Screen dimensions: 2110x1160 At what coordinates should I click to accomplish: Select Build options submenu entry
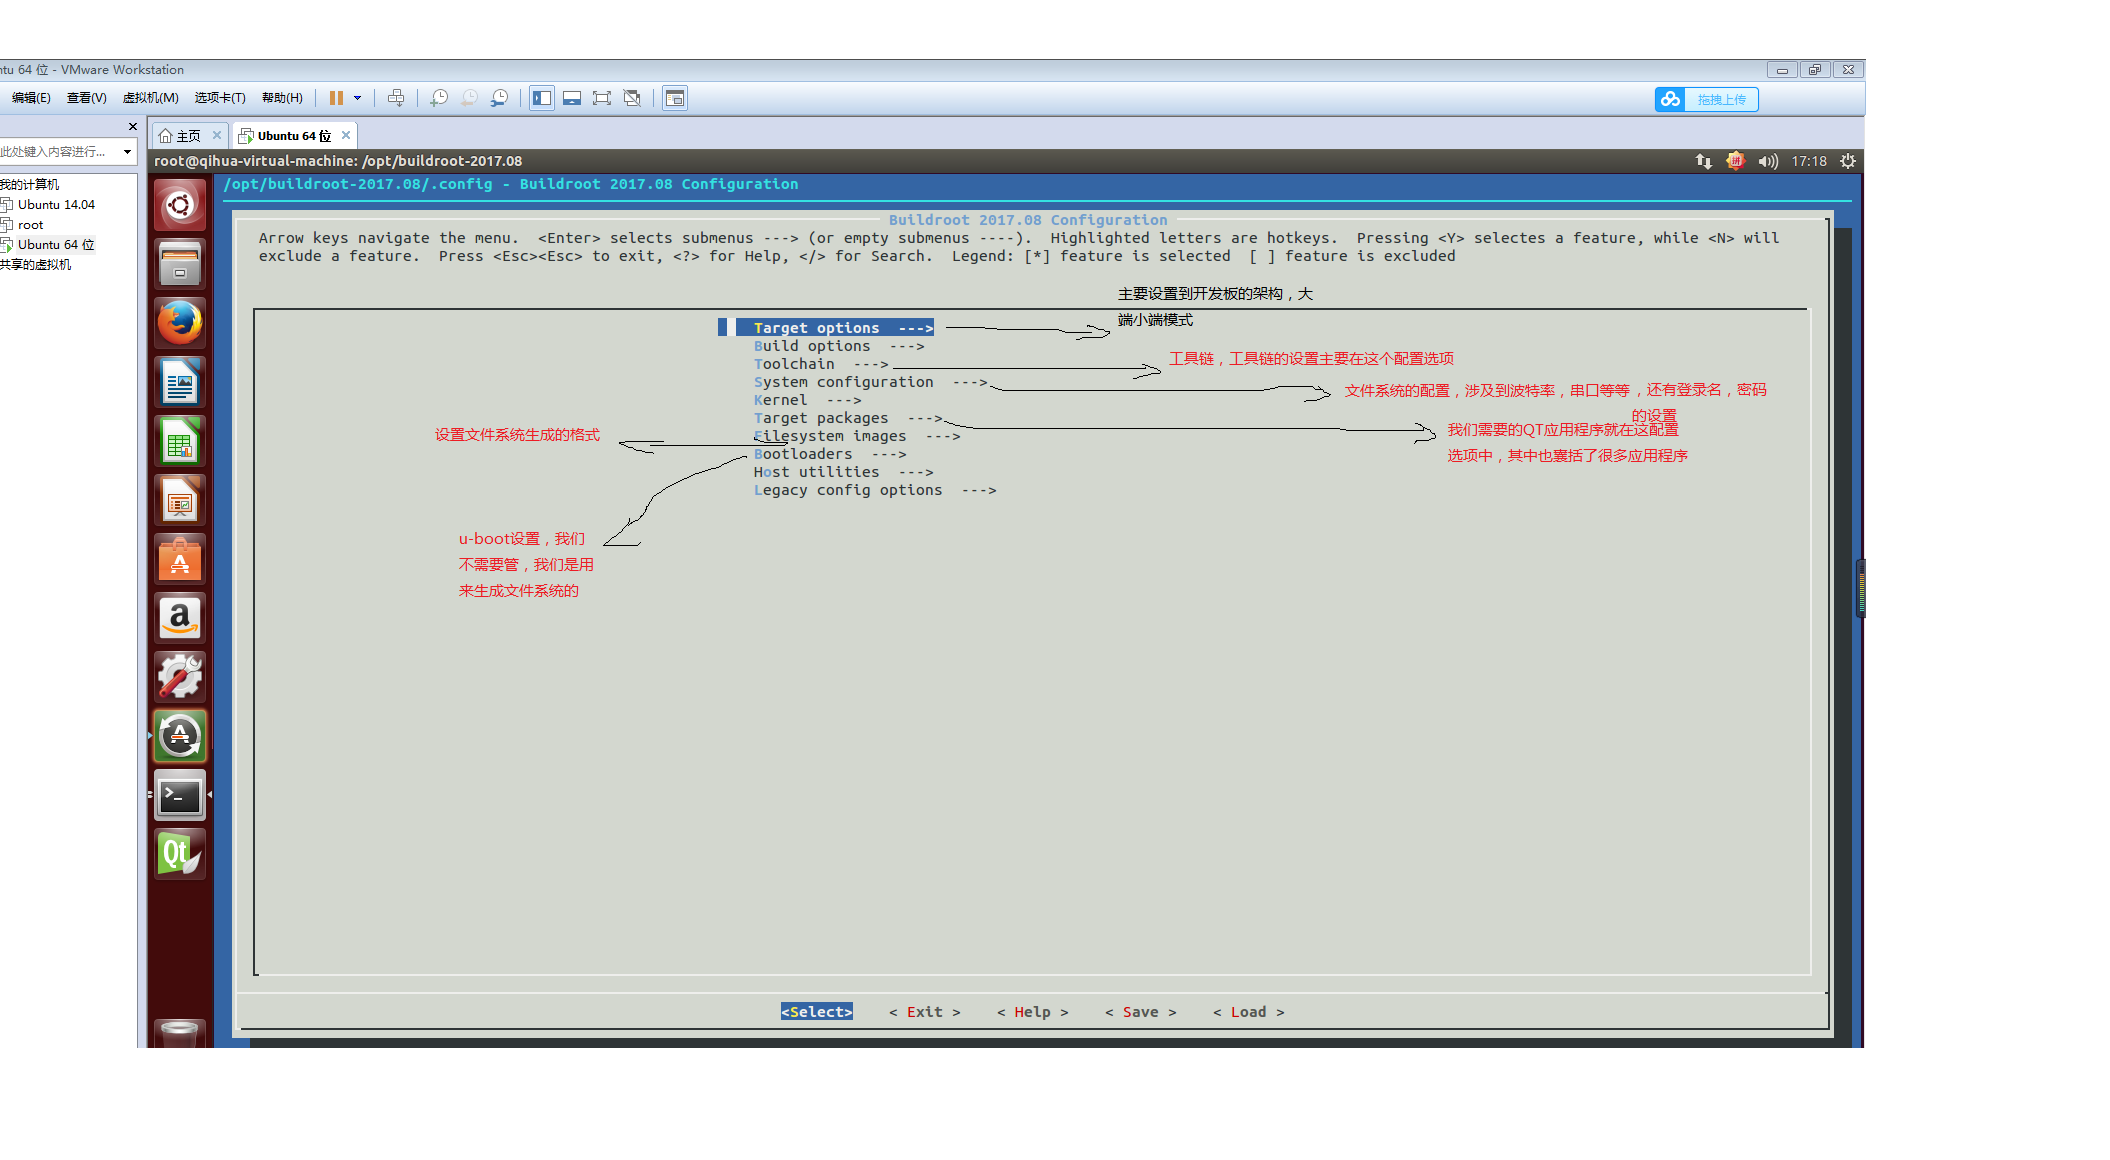point(839,346)
